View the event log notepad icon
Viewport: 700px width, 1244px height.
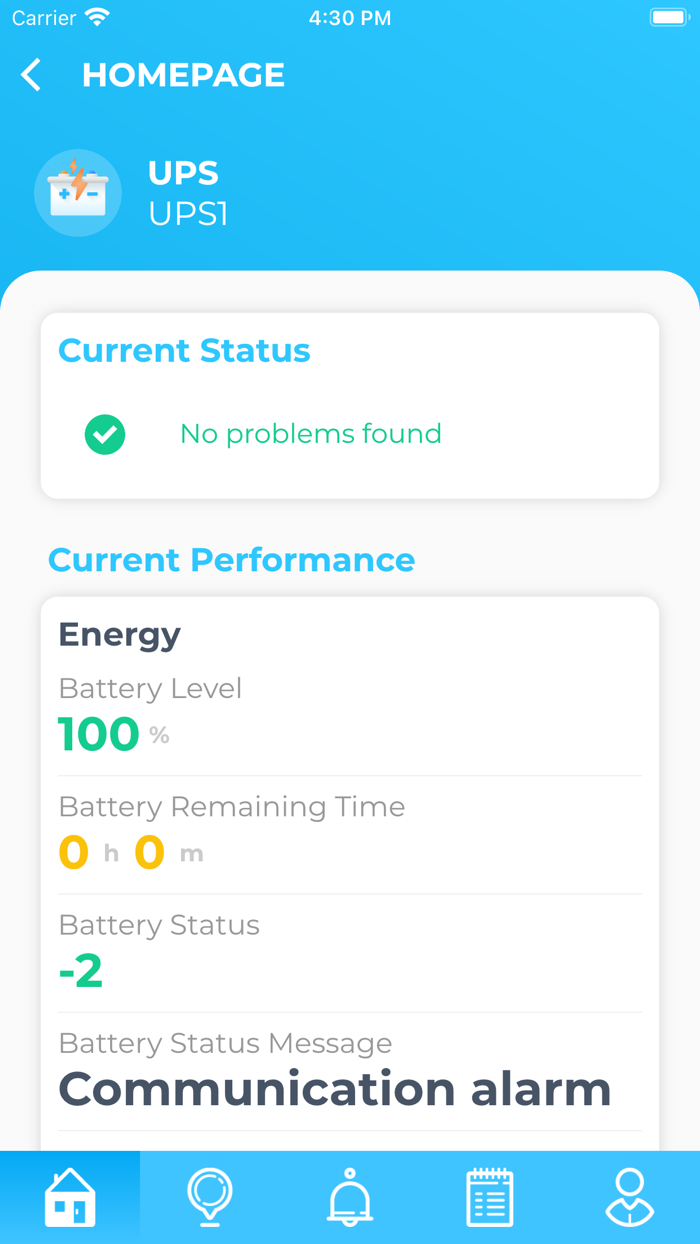coord(489,1196)
